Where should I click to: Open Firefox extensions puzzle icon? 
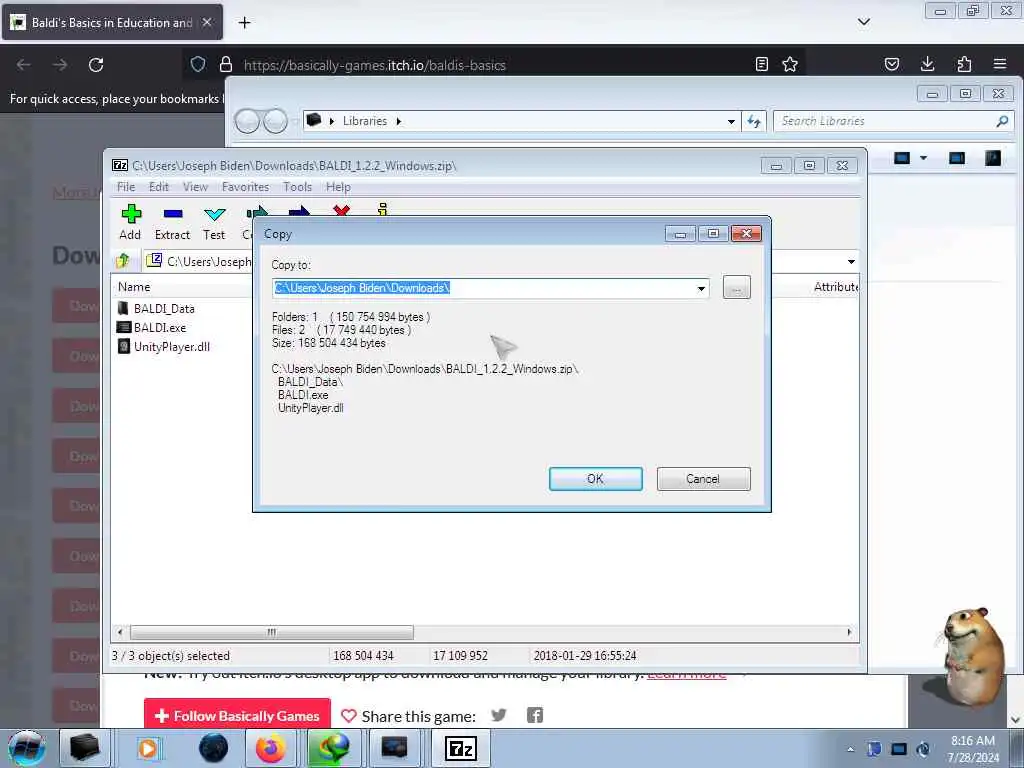pos(964,64)
